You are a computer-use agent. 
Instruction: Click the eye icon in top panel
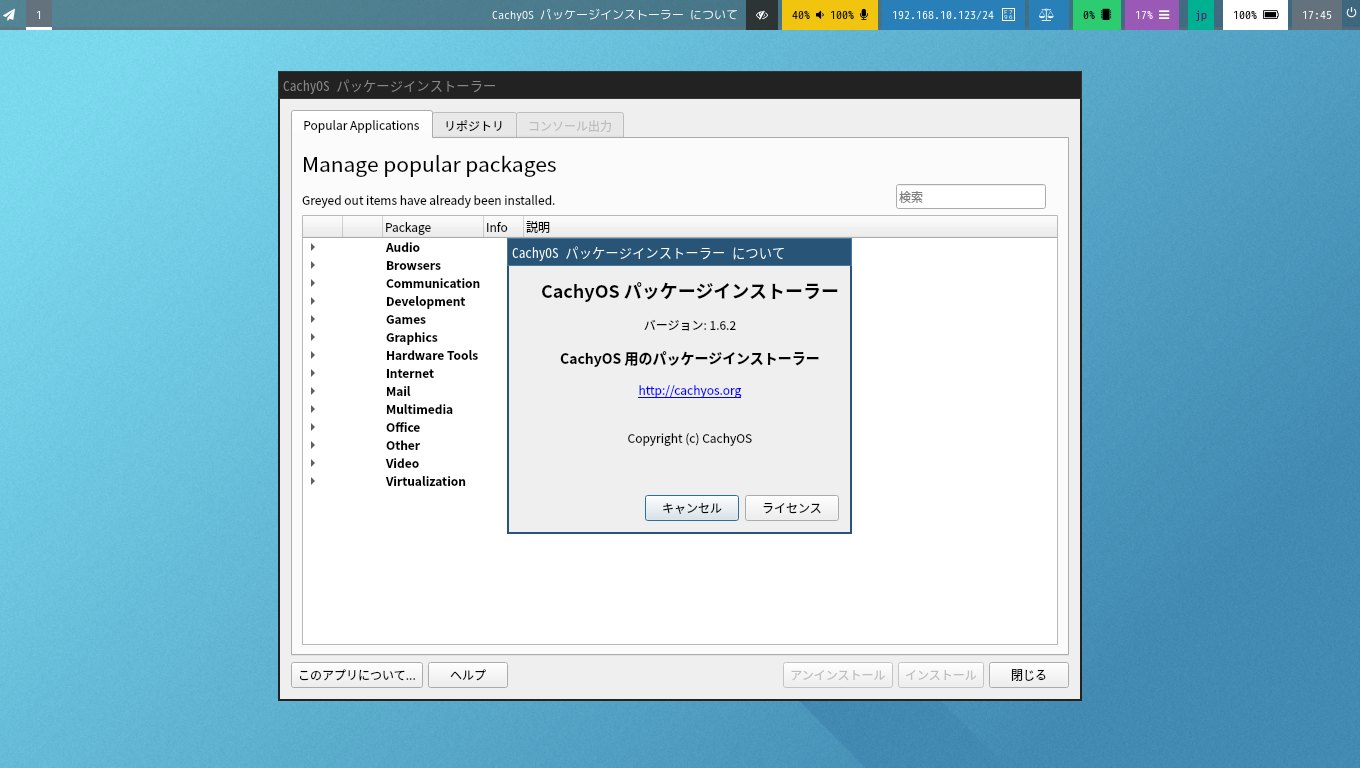point(762,15)
